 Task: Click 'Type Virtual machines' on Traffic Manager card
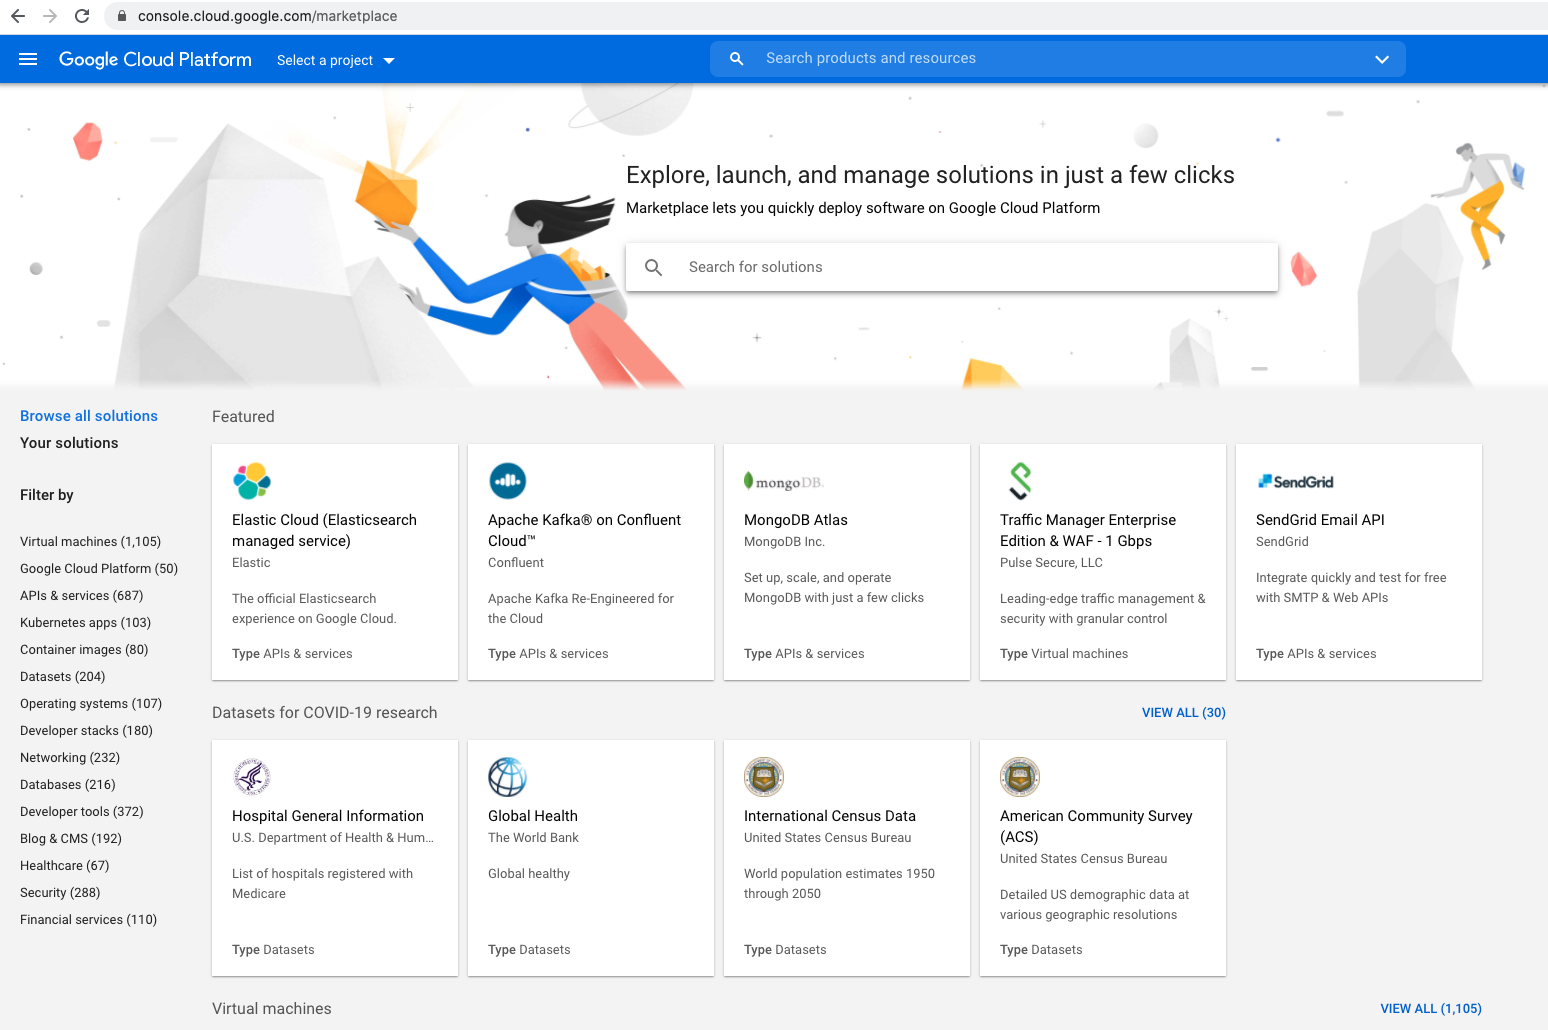click(x=1064, y=653)
